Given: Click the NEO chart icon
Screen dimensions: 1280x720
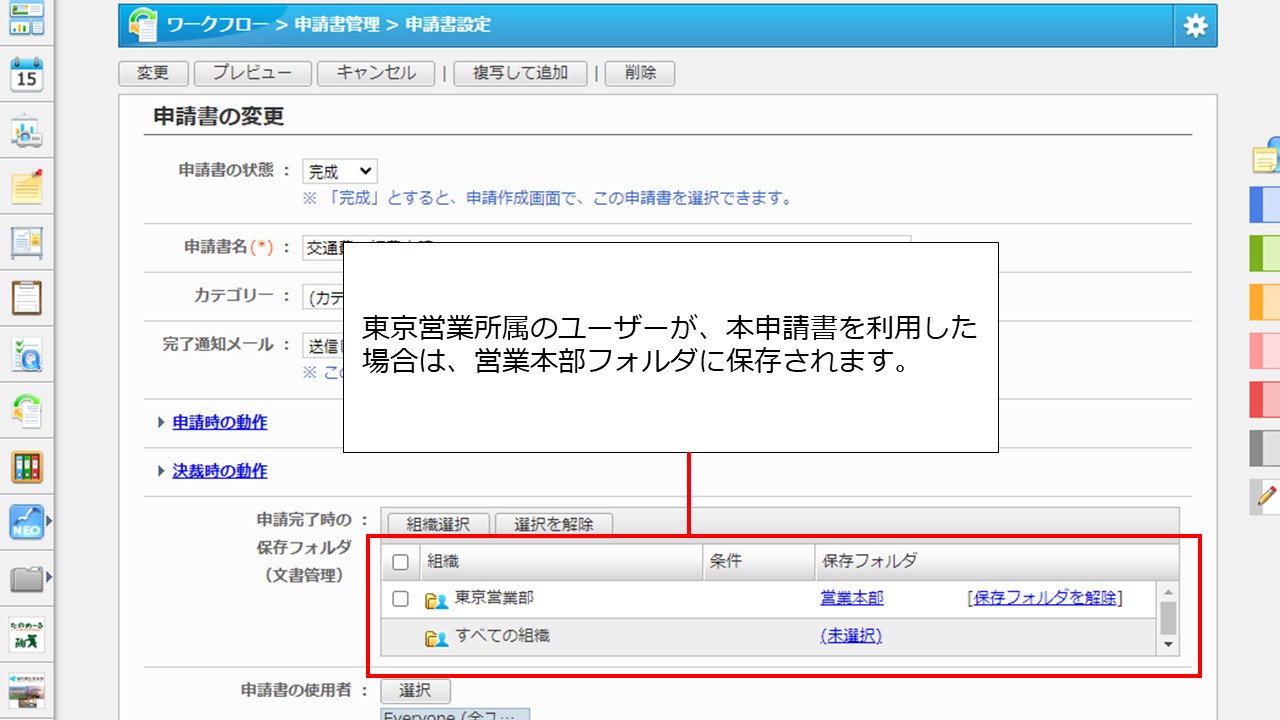Looking at the screenshot, I should point(27,521).
